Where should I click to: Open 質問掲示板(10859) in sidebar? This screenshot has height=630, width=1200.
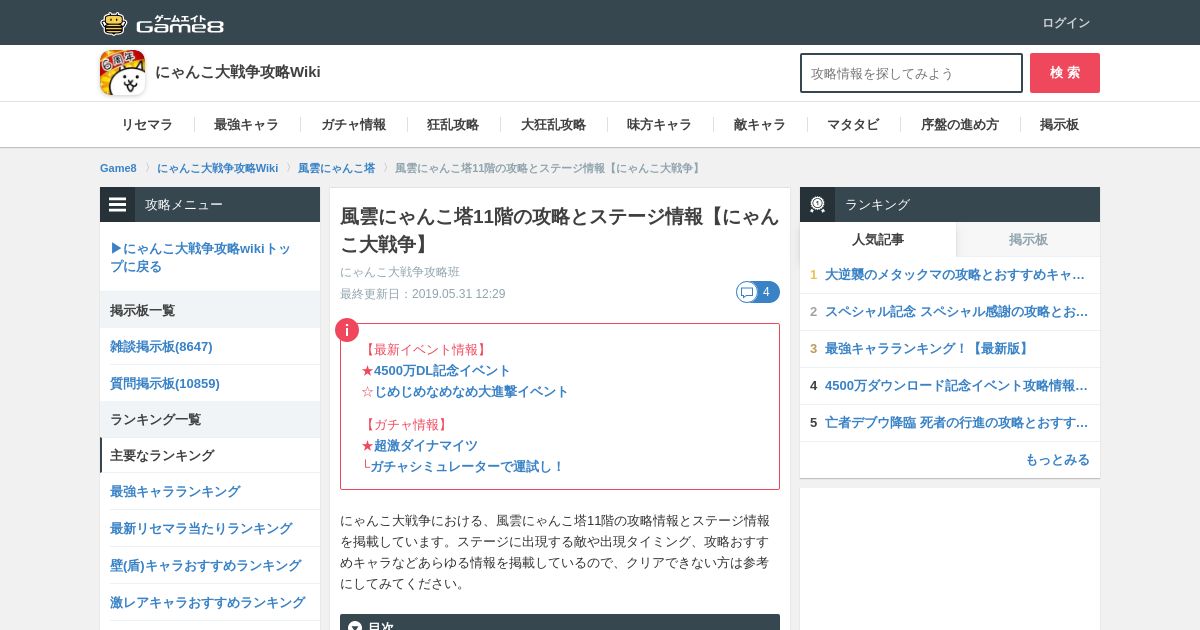[x=165, y=383]
